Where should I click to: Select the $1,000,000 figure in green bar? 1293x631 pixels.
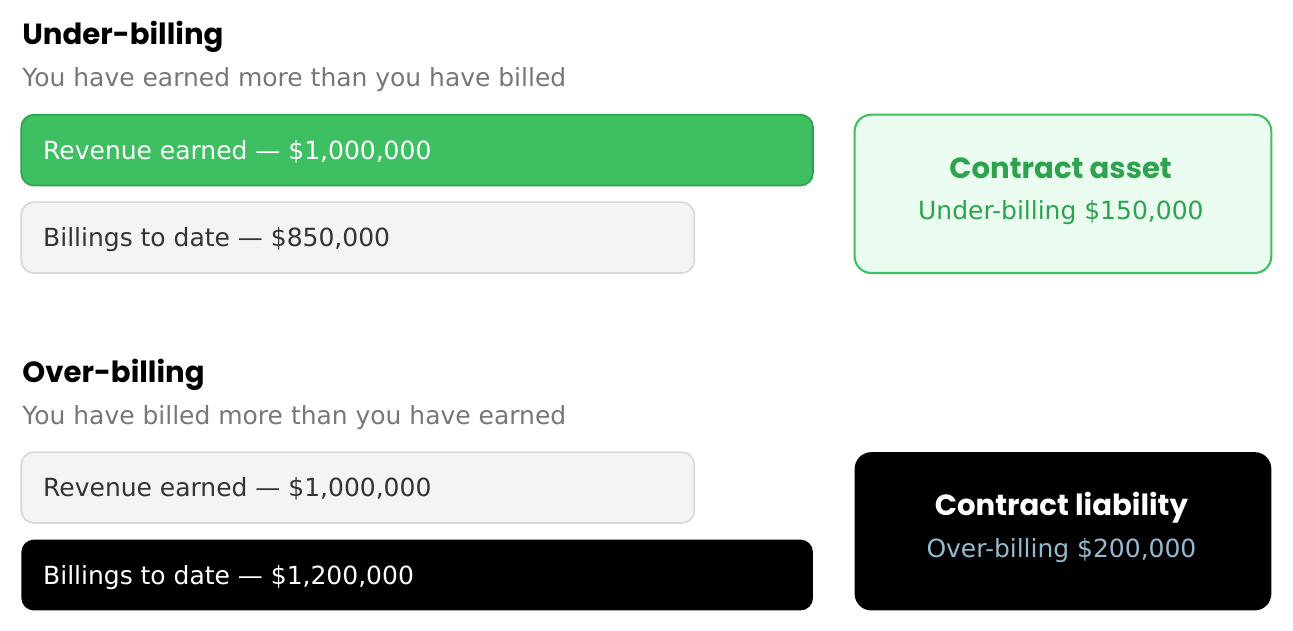(x=360, y=151)
